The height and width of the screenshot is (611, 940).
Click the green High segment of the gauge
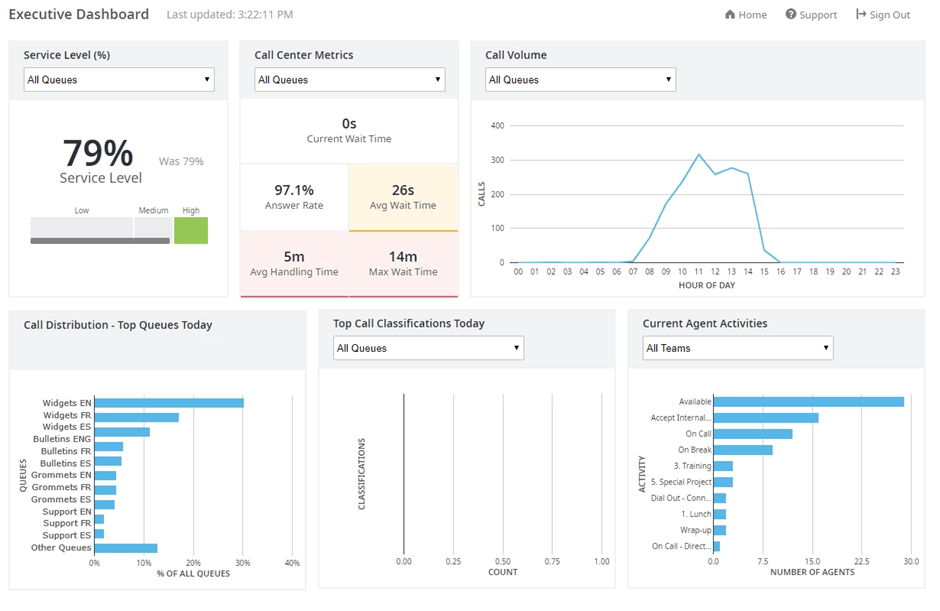coord(192,229)
